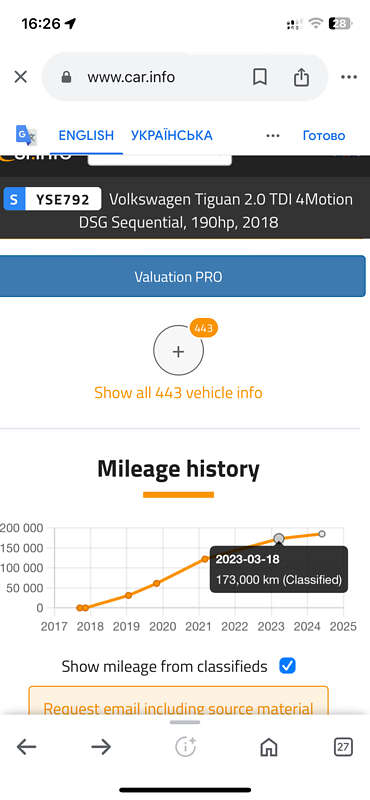Open browser three-dot overflow menu
This screenshot has height=800, width=370.
[x=349, y=77]
